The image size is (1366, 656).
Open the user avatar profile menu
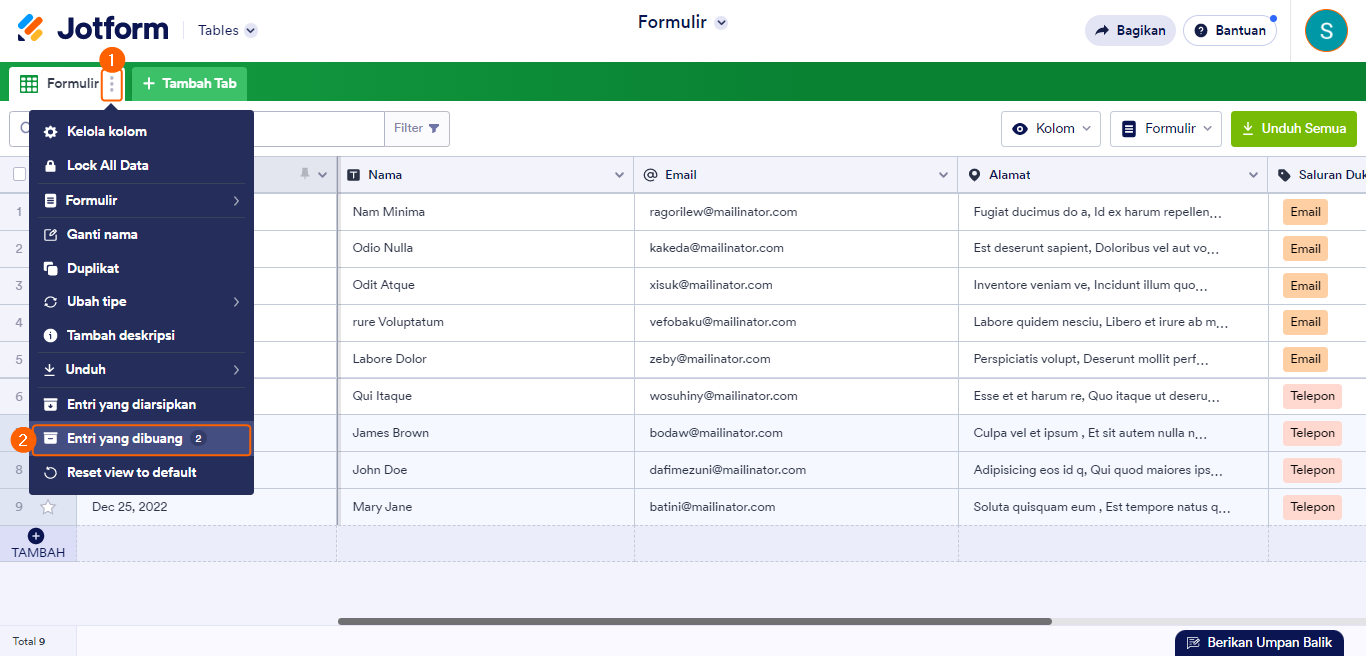pyautogui.click(x=1326, y=30)
